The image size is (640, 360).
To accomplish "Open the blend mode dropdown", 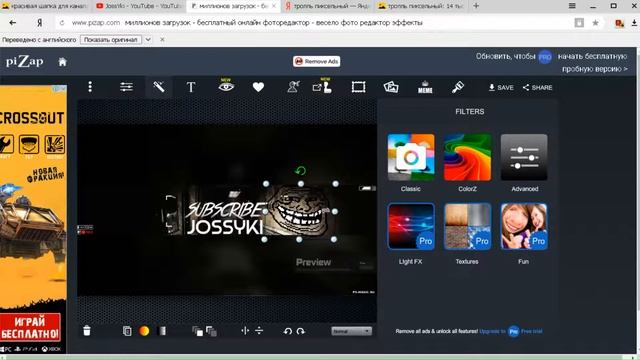I will point(351,331).
